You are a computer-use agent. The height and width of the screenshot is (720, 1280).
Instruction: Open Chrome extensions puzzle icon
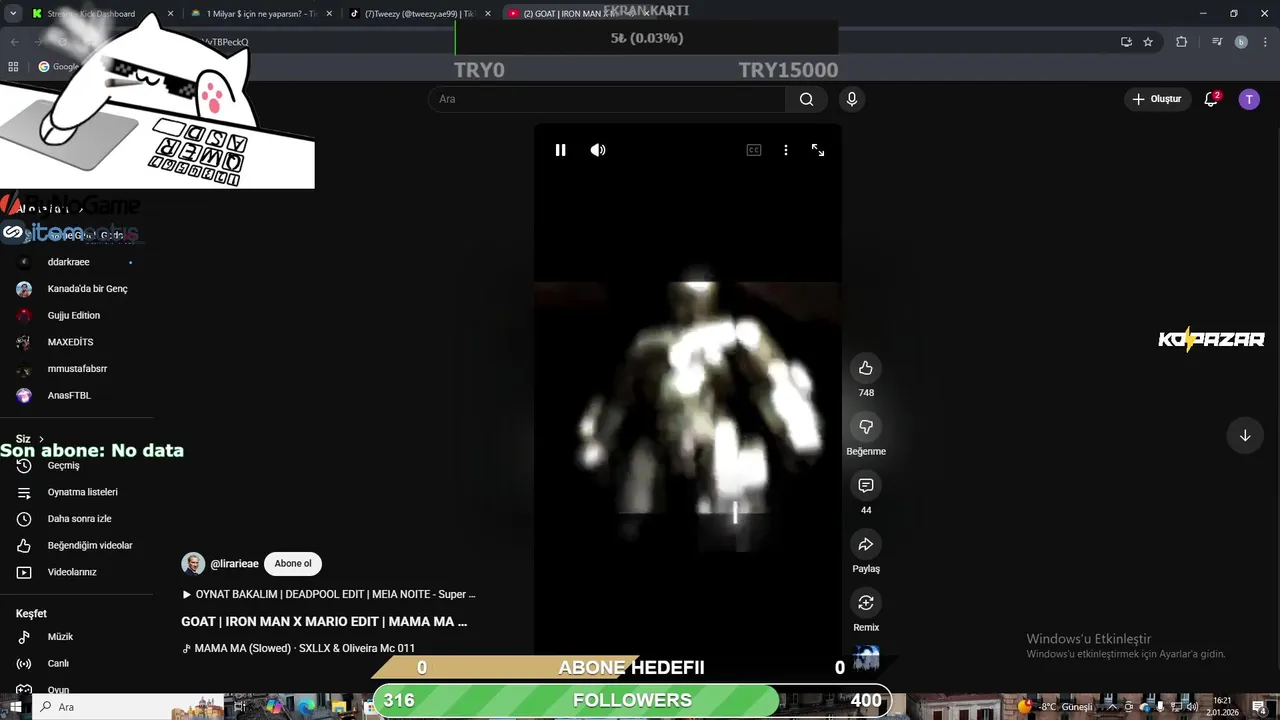click(x=1182, y=42)
